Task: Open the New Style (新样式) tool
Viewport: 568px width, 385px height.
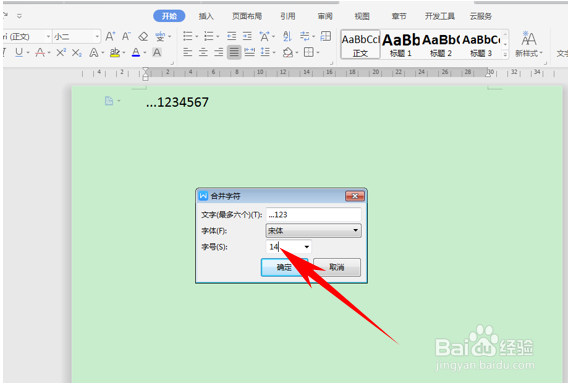Action: 529,44
